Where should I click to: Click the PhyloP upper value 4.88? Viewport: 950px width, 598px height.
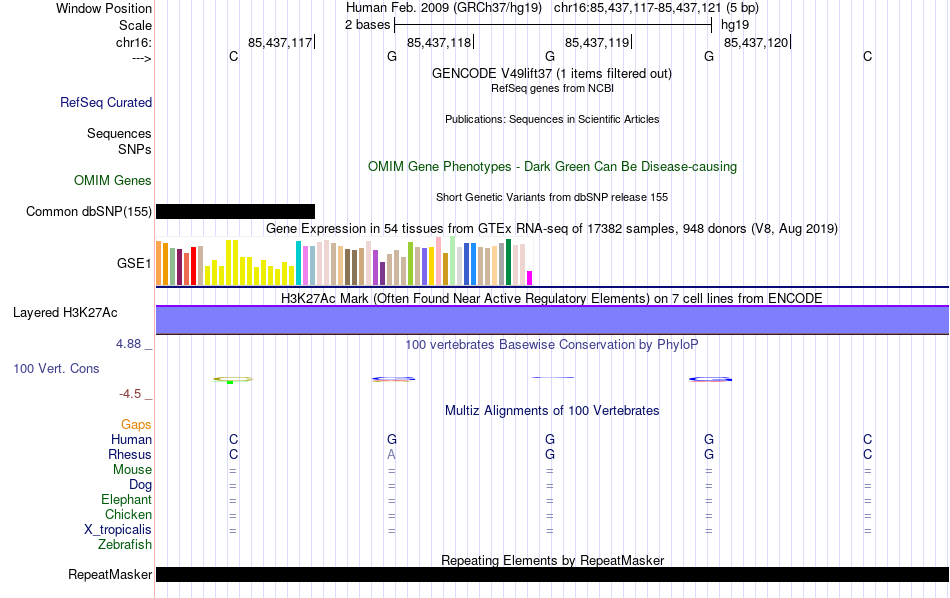[128, 344]
